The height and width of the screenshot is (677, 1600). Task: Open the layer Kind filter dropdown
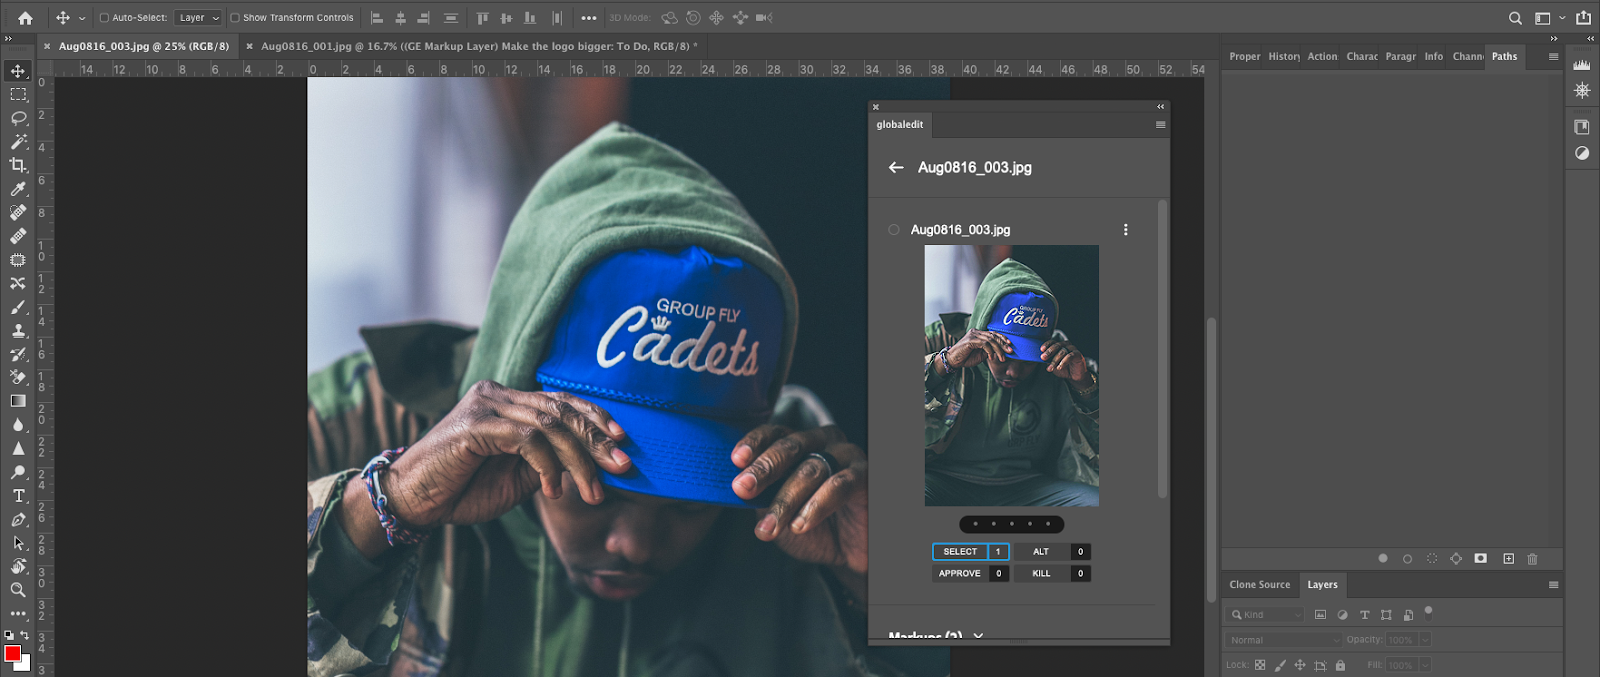(x=1266, y=615)
